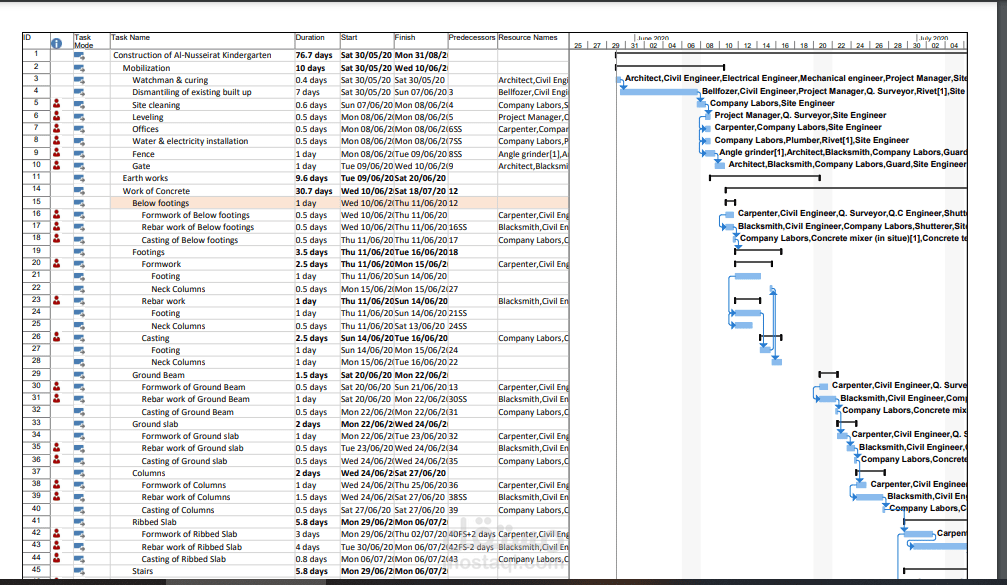
Task: Click task mode icon in Stairs row
Action: (79, 572)
